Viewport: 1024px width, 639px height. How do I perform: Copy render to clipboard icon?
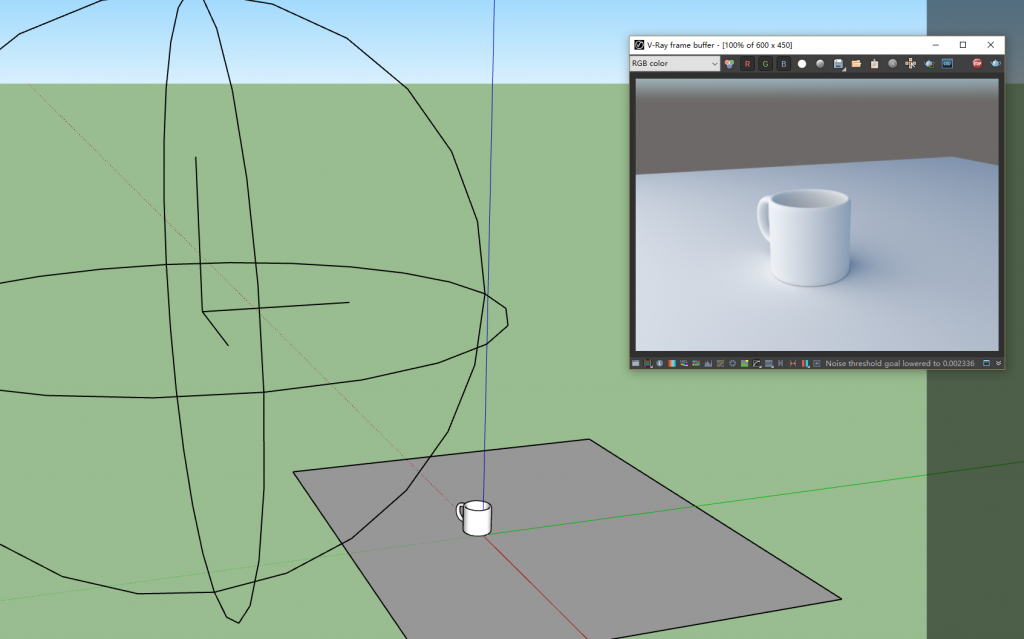(x=874, y=63)
